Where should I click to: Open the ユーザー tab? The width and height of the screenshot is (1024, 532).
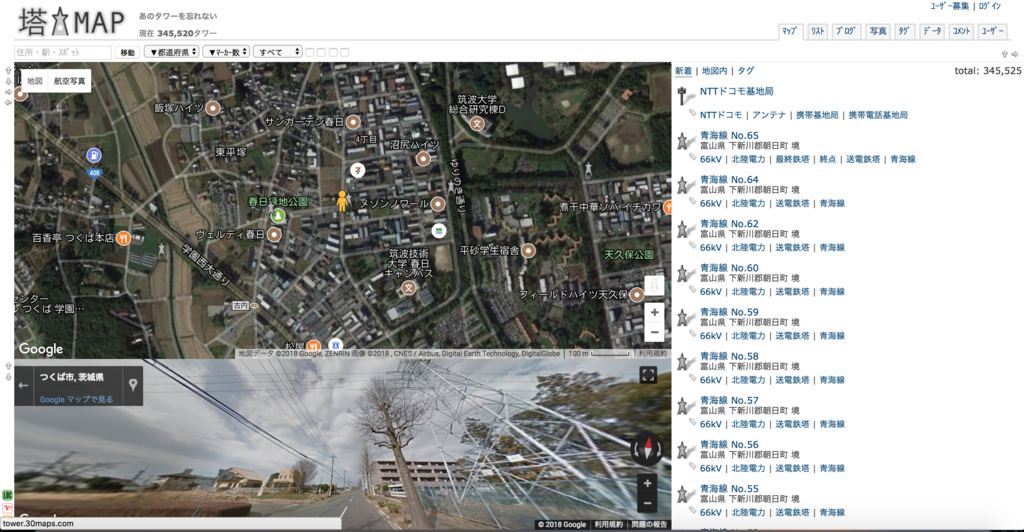click(992, 31)
